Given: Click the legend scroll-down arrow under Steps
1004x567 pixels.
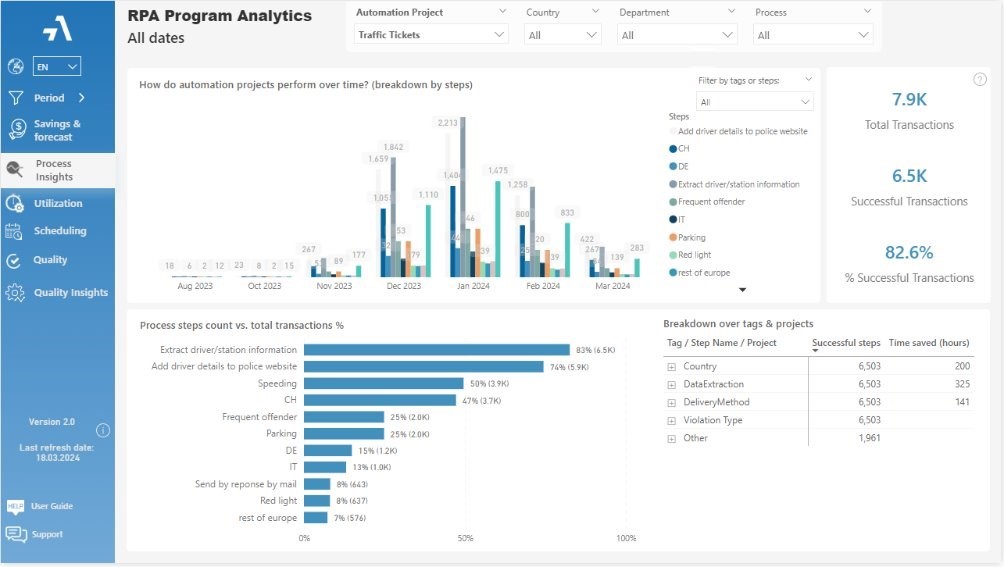Looking at the screenshot, I should click(x=742, y=290).
